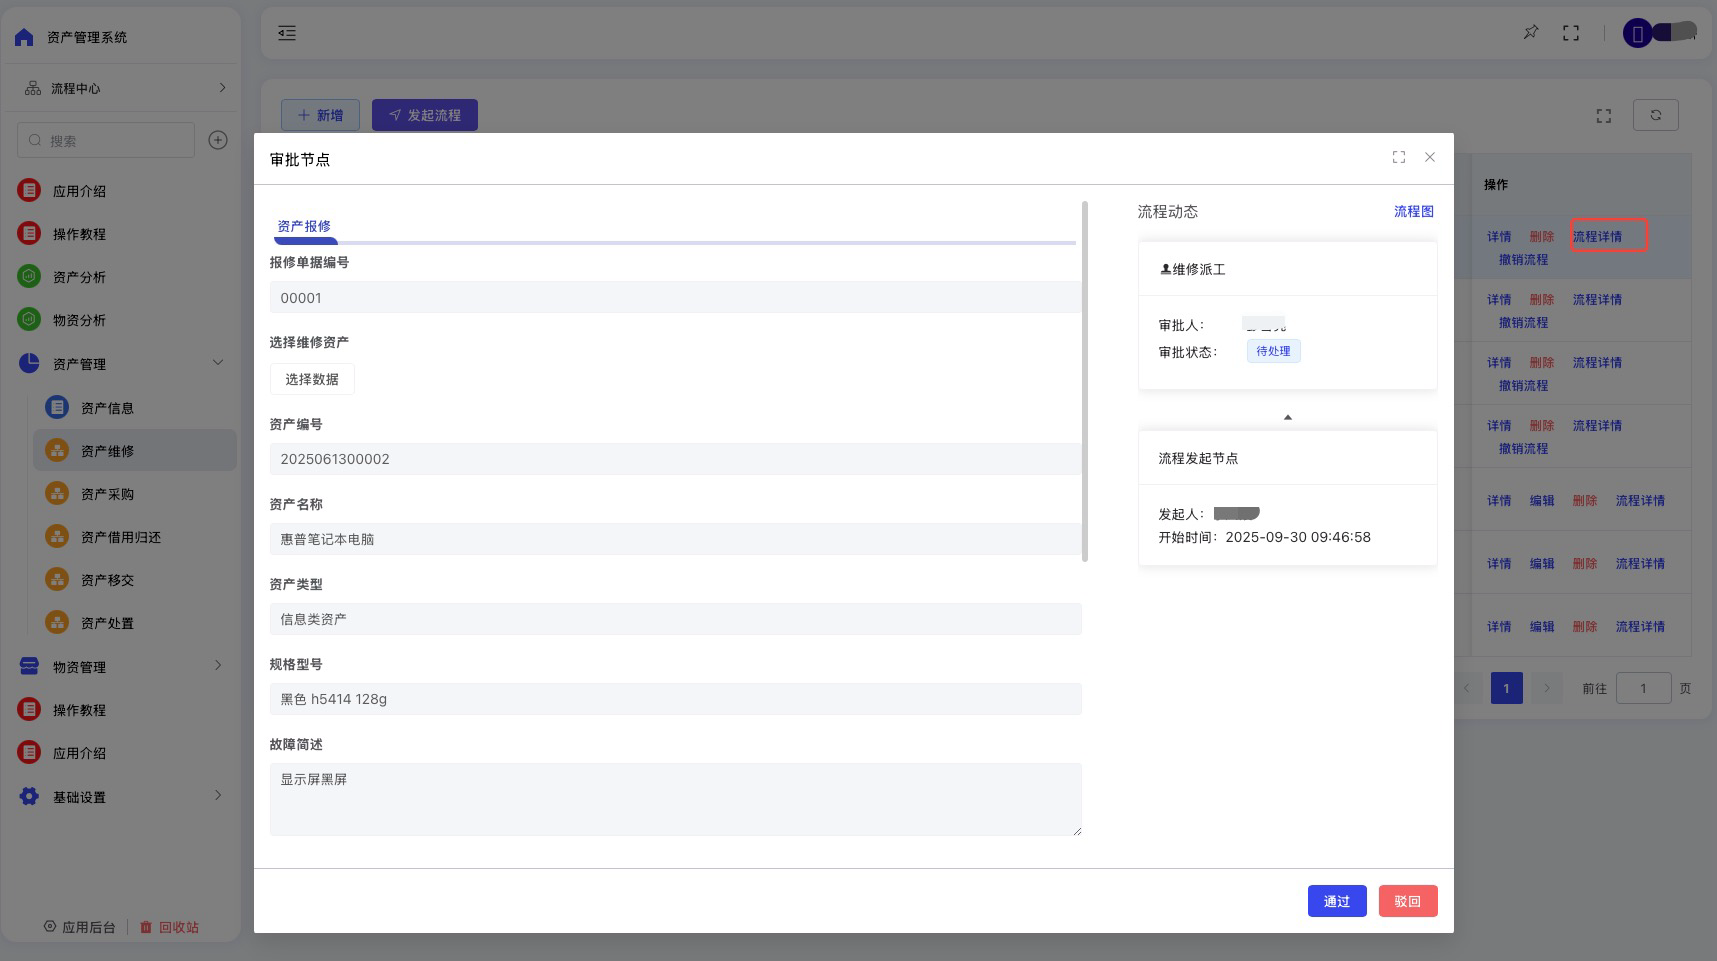Click the 驳回 reject button

[x=1407, y=901]
